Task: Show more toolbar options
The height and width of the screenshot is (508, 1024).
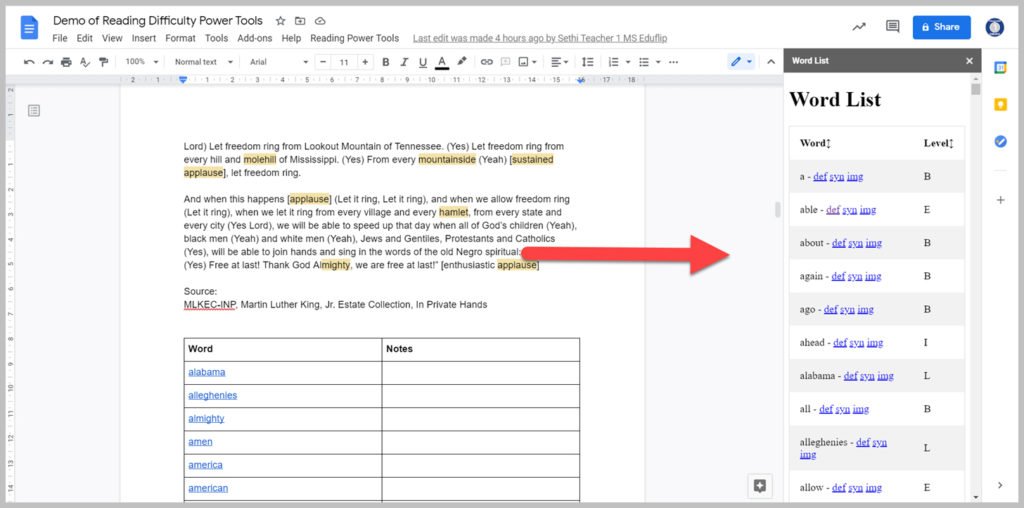Action: 674,62
